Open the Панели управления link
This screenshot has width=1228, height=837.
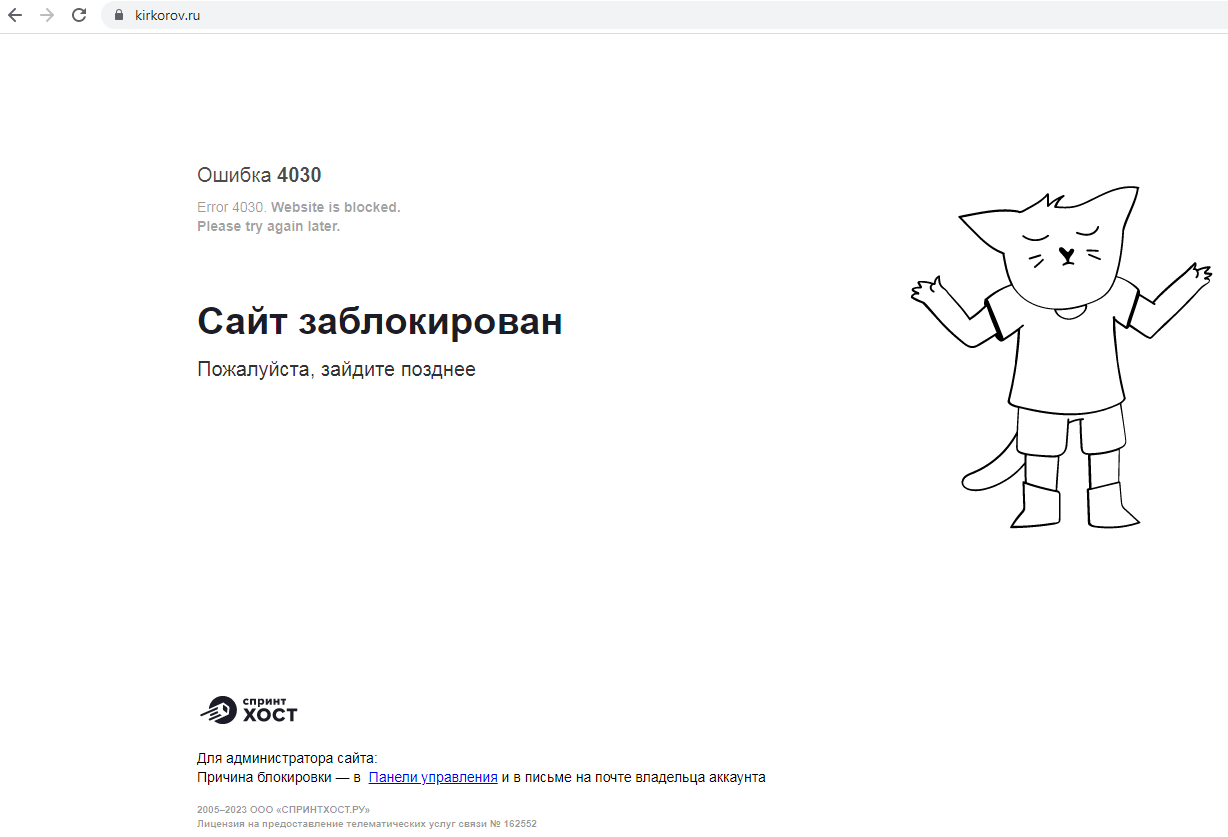pos(433,777)
